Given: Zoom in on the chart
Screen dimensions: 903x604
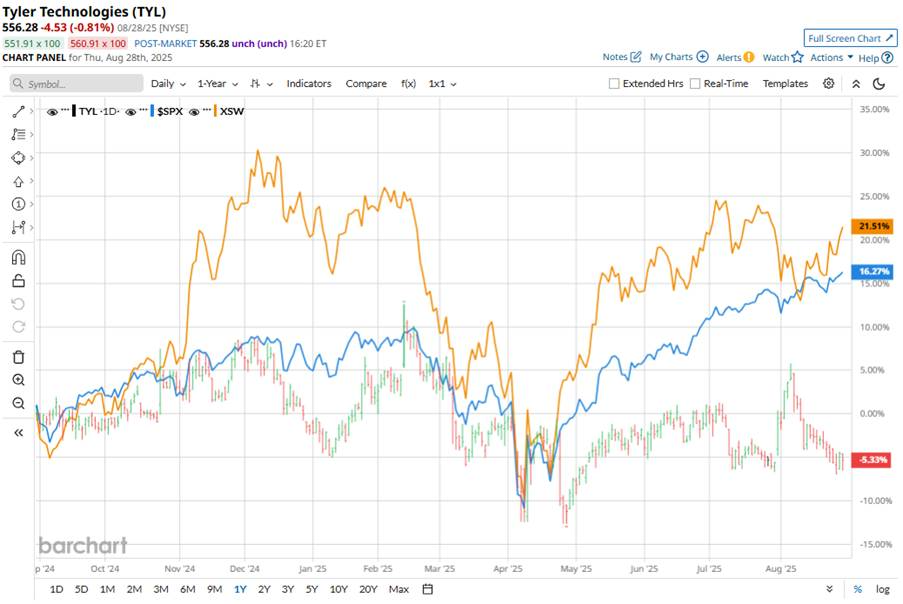Looking at the screenshot, I should coord(18,380).
